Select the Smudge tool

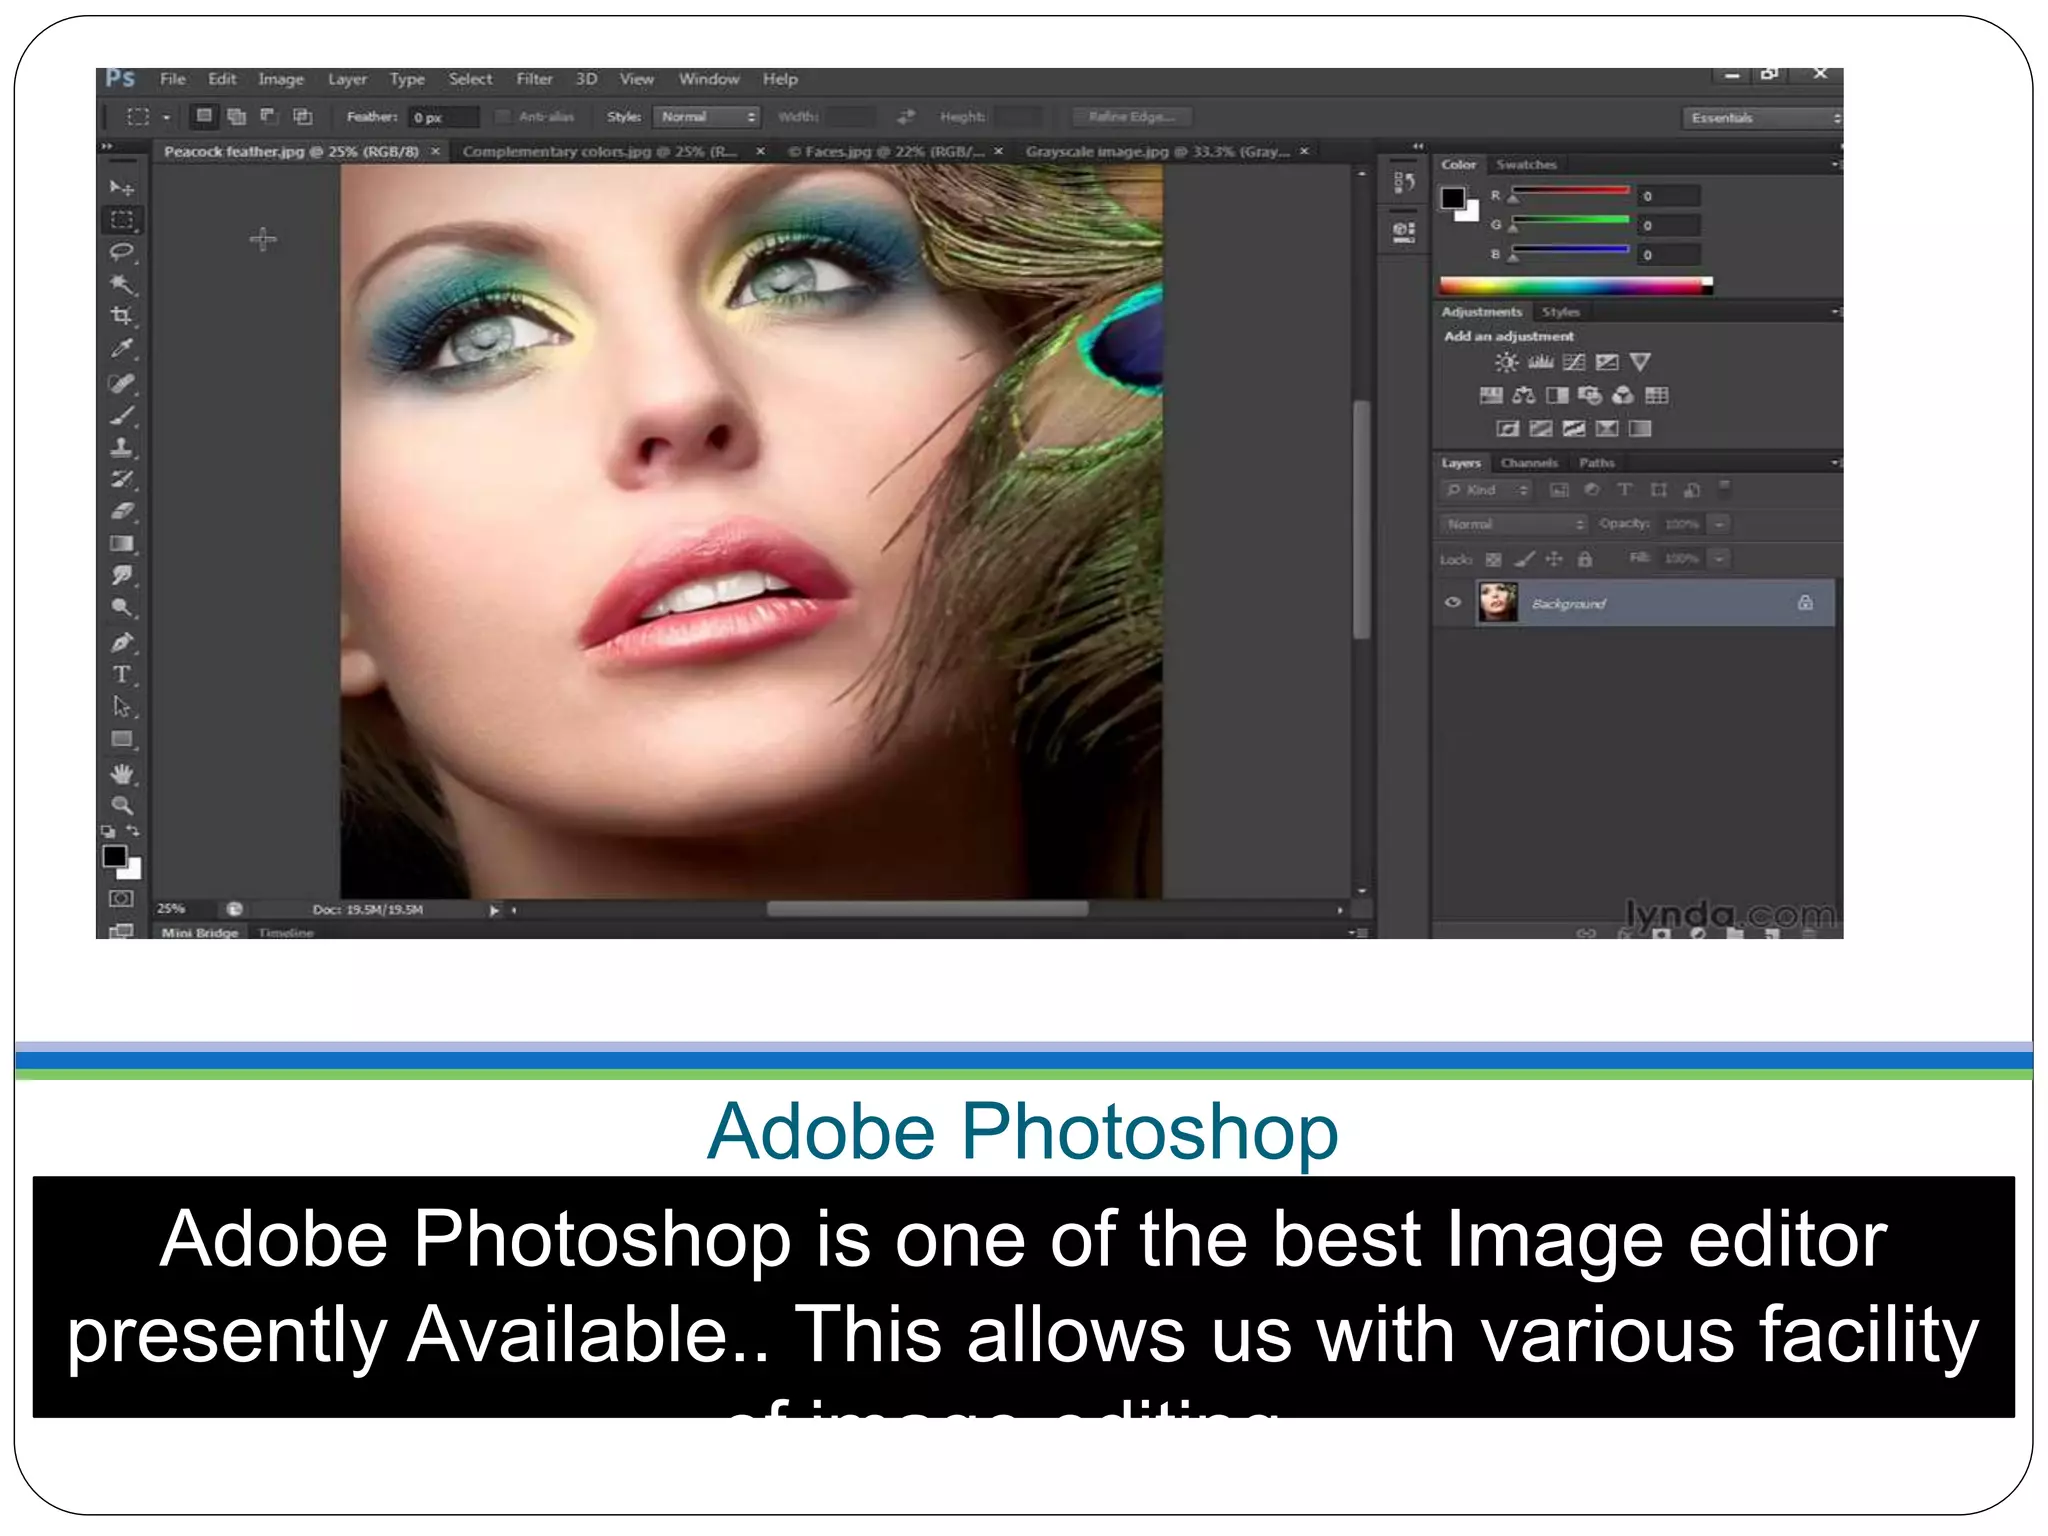coord(122,576)
